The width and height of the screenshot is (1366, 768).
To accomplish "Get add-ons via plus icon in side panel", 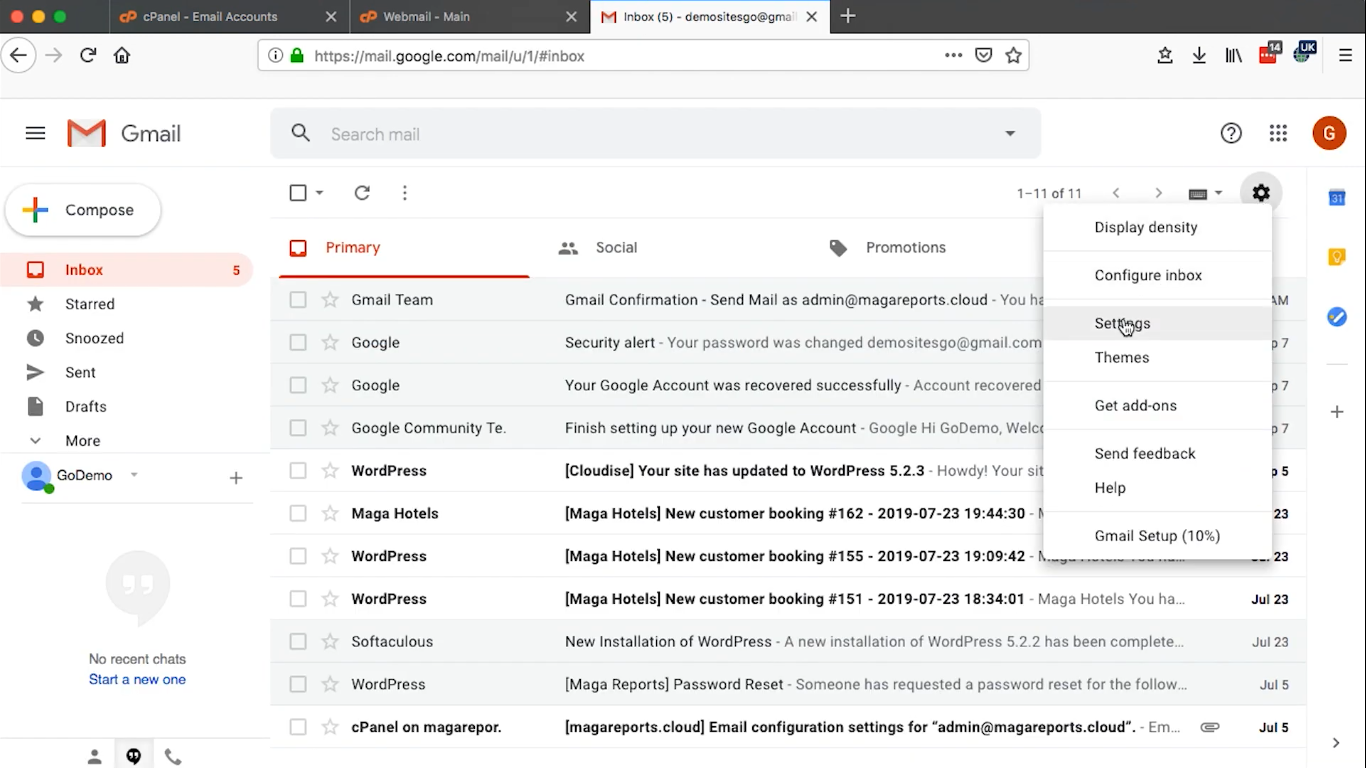I will click(1337, 412).
